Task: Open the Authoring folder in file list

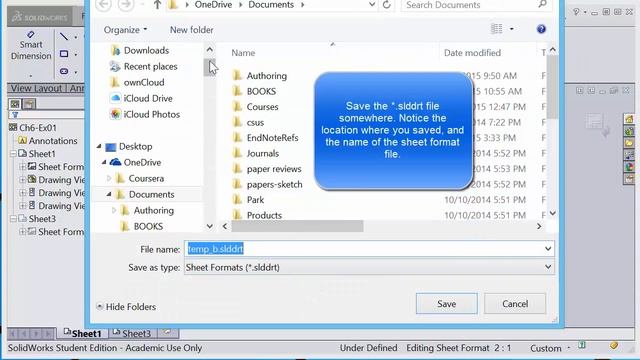Action: click(260, 76)
